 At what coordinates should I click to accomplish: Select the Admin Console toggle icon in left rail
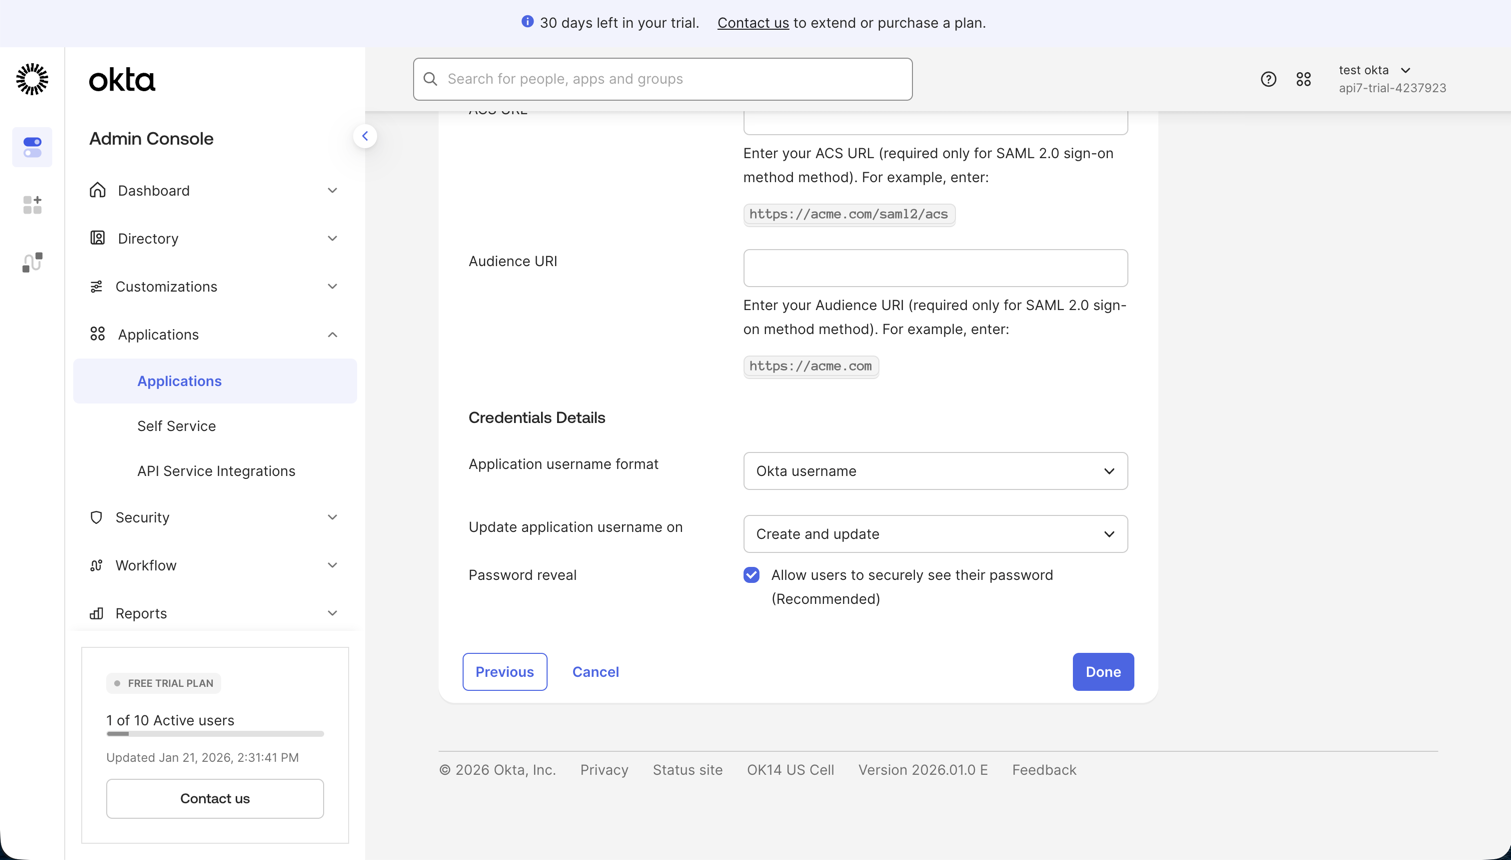click(x=32, y=147)
